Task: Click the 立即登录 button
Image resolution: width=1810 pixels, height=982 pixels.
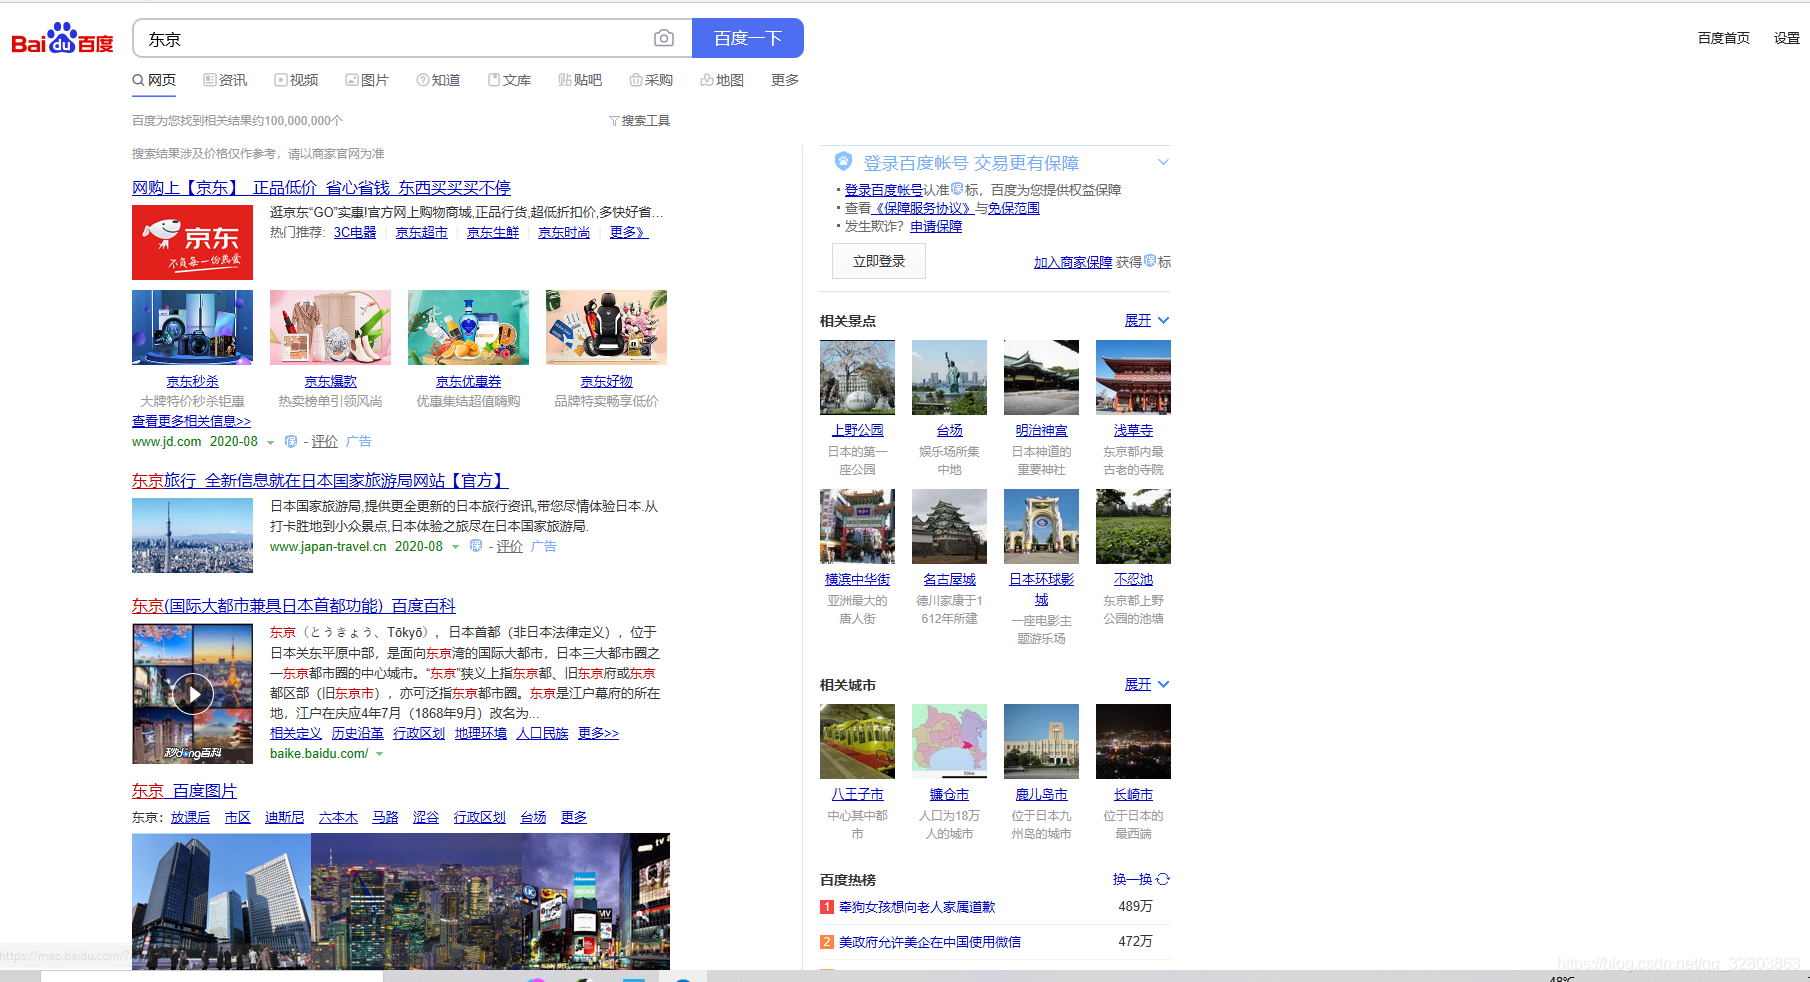Action: tap(879, 261)
